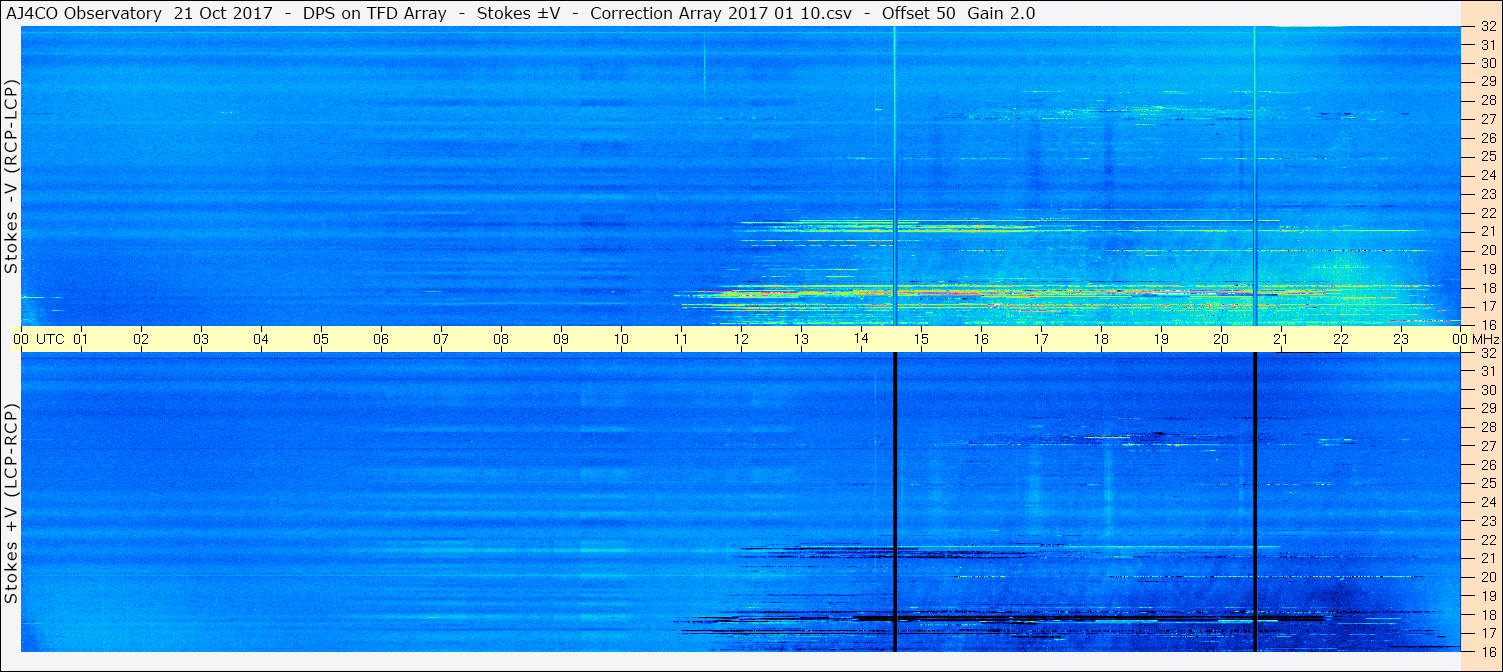Select the 07 hour tick on the time axis
Screen dimensions: 1503x672
441,339
